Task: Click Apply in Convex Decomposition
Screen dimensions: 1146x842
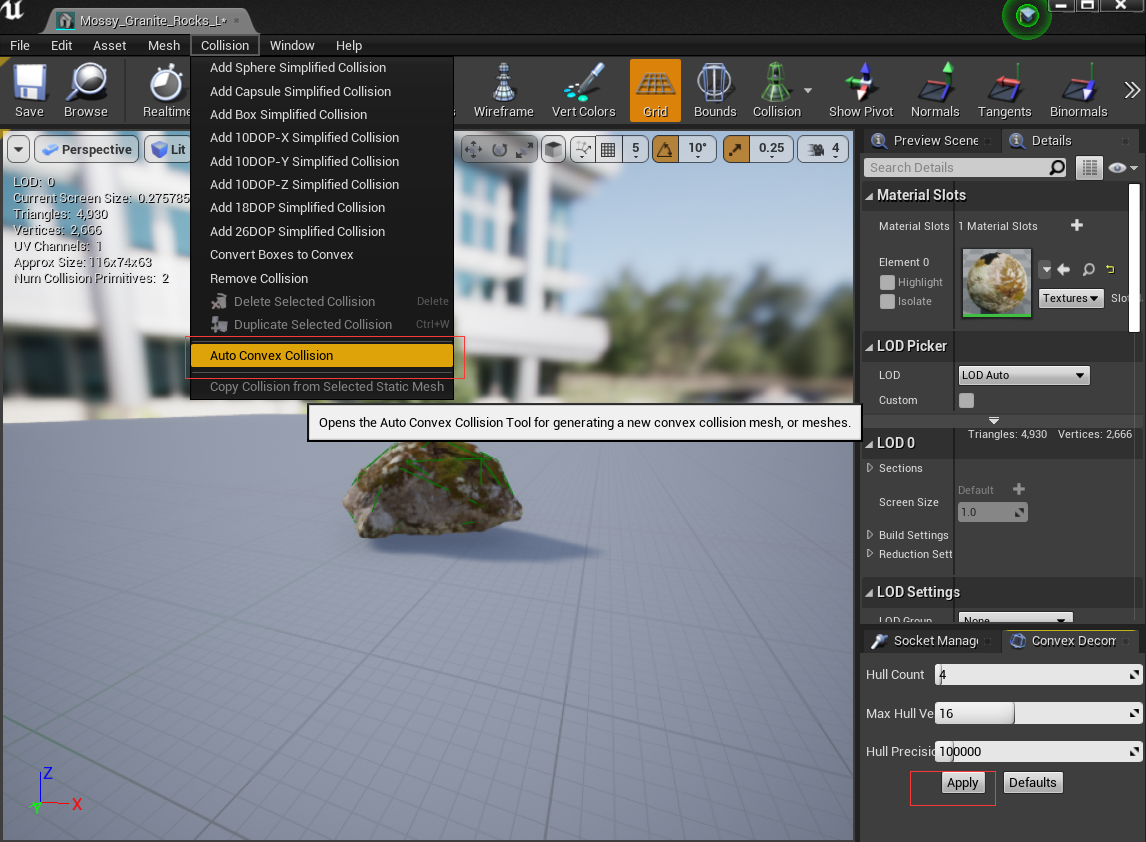Action: tap(962, 783)
